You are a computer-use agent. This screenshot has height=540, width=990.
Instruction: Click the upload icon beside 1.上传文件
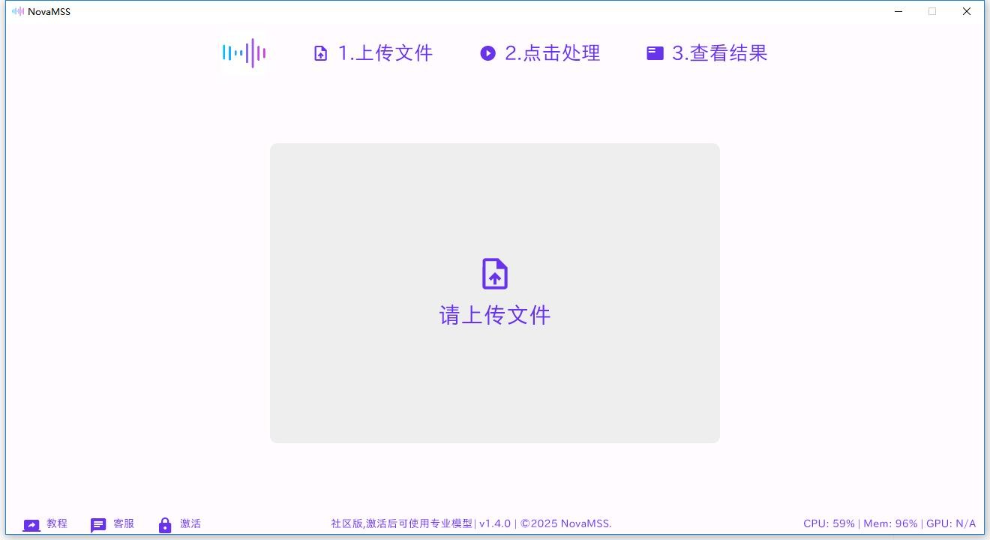pyautogui.click(x=321, y=54)
